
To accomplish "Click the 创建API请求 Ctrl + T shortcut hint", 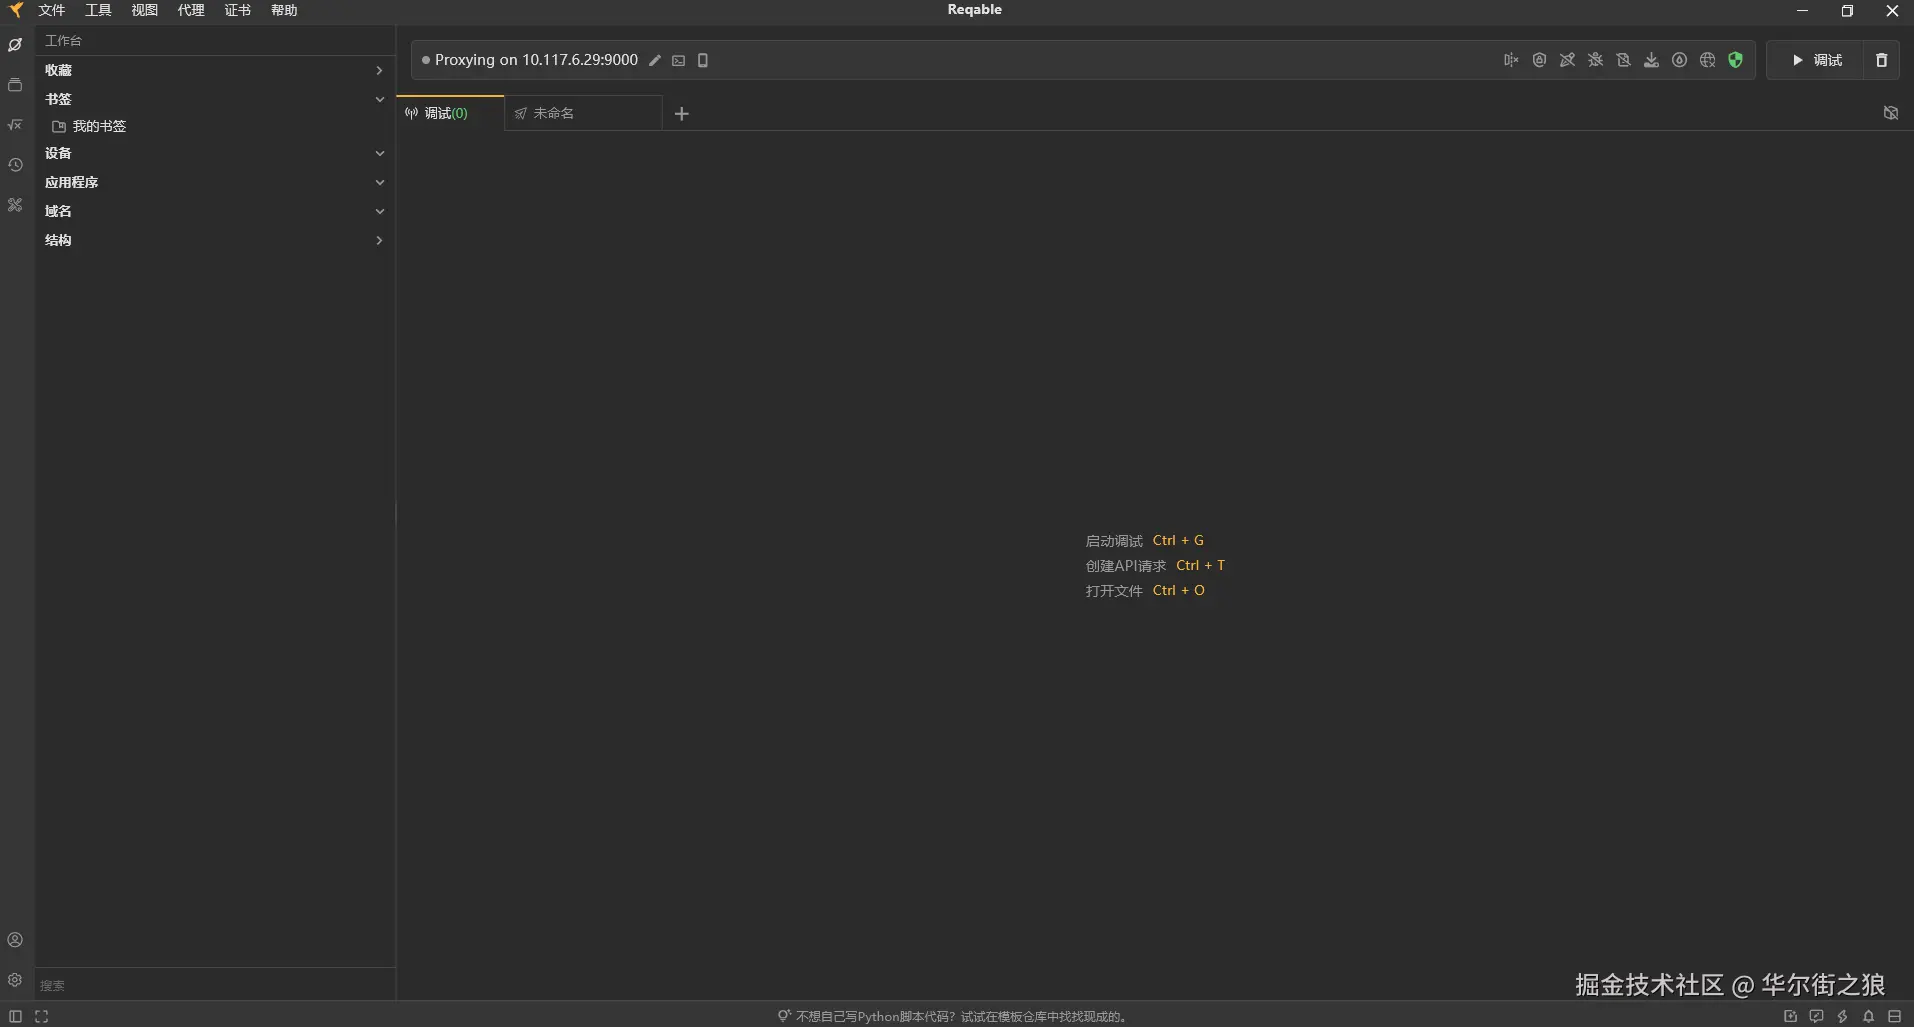I will 1155,565.
